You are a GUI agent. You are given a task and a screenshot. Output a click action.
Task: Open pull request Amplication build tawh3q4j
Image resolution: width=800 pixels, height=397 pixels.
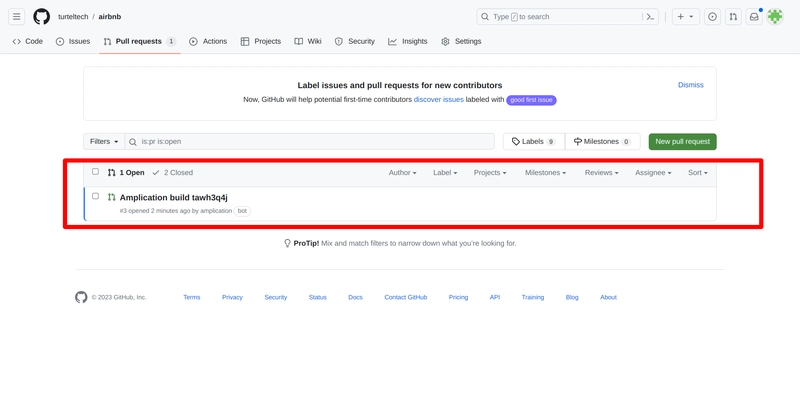[173, 197]
